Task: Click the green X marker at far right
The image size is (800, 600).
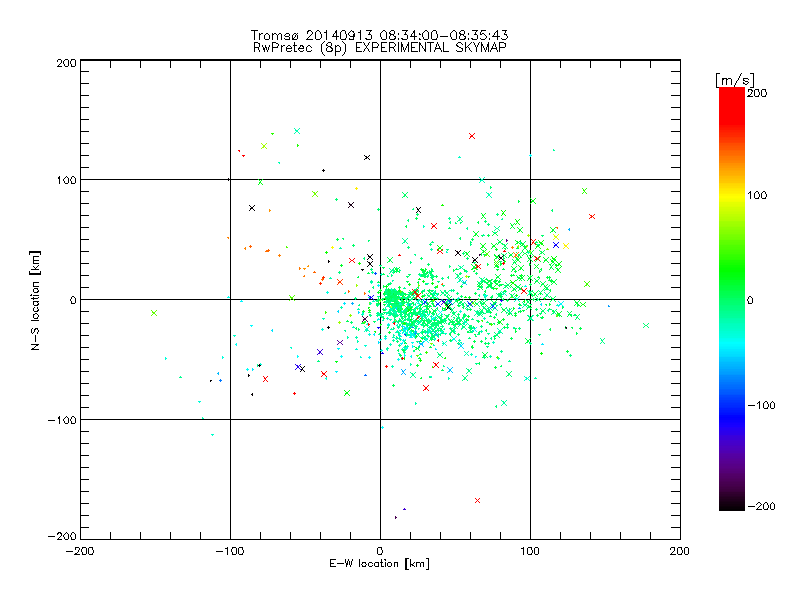Action: click(x=646, y=326)
